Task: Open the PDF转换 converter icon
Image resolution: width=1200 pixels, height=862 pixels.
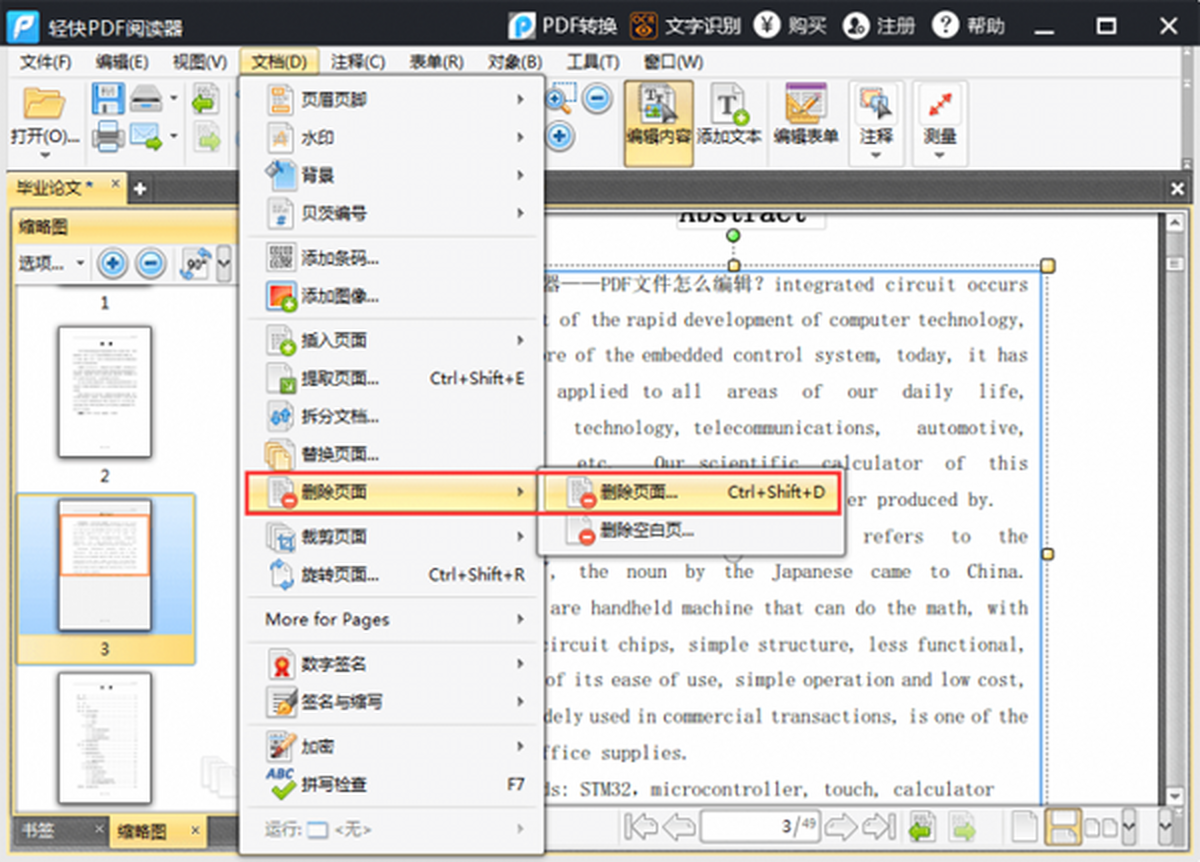Action: (x=522, y=25)
